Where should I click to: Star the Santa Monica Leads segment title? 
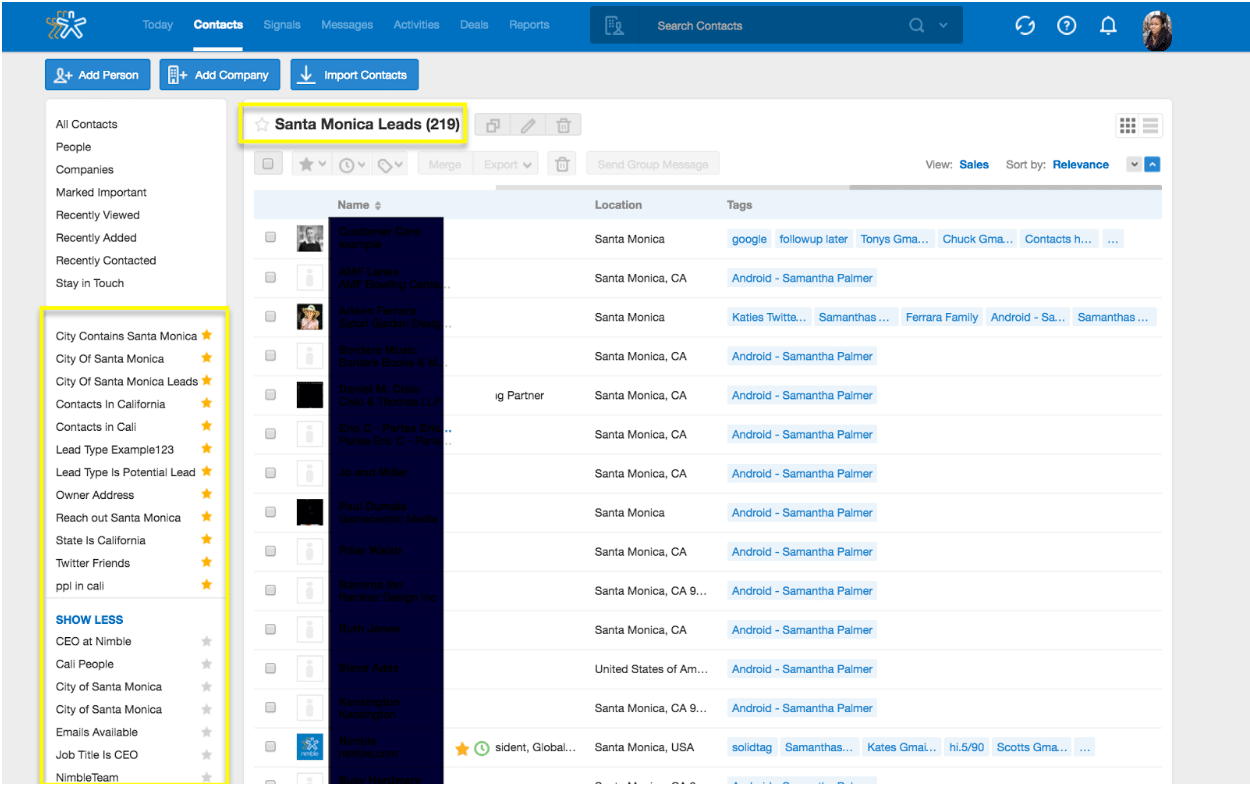[262, 125]
